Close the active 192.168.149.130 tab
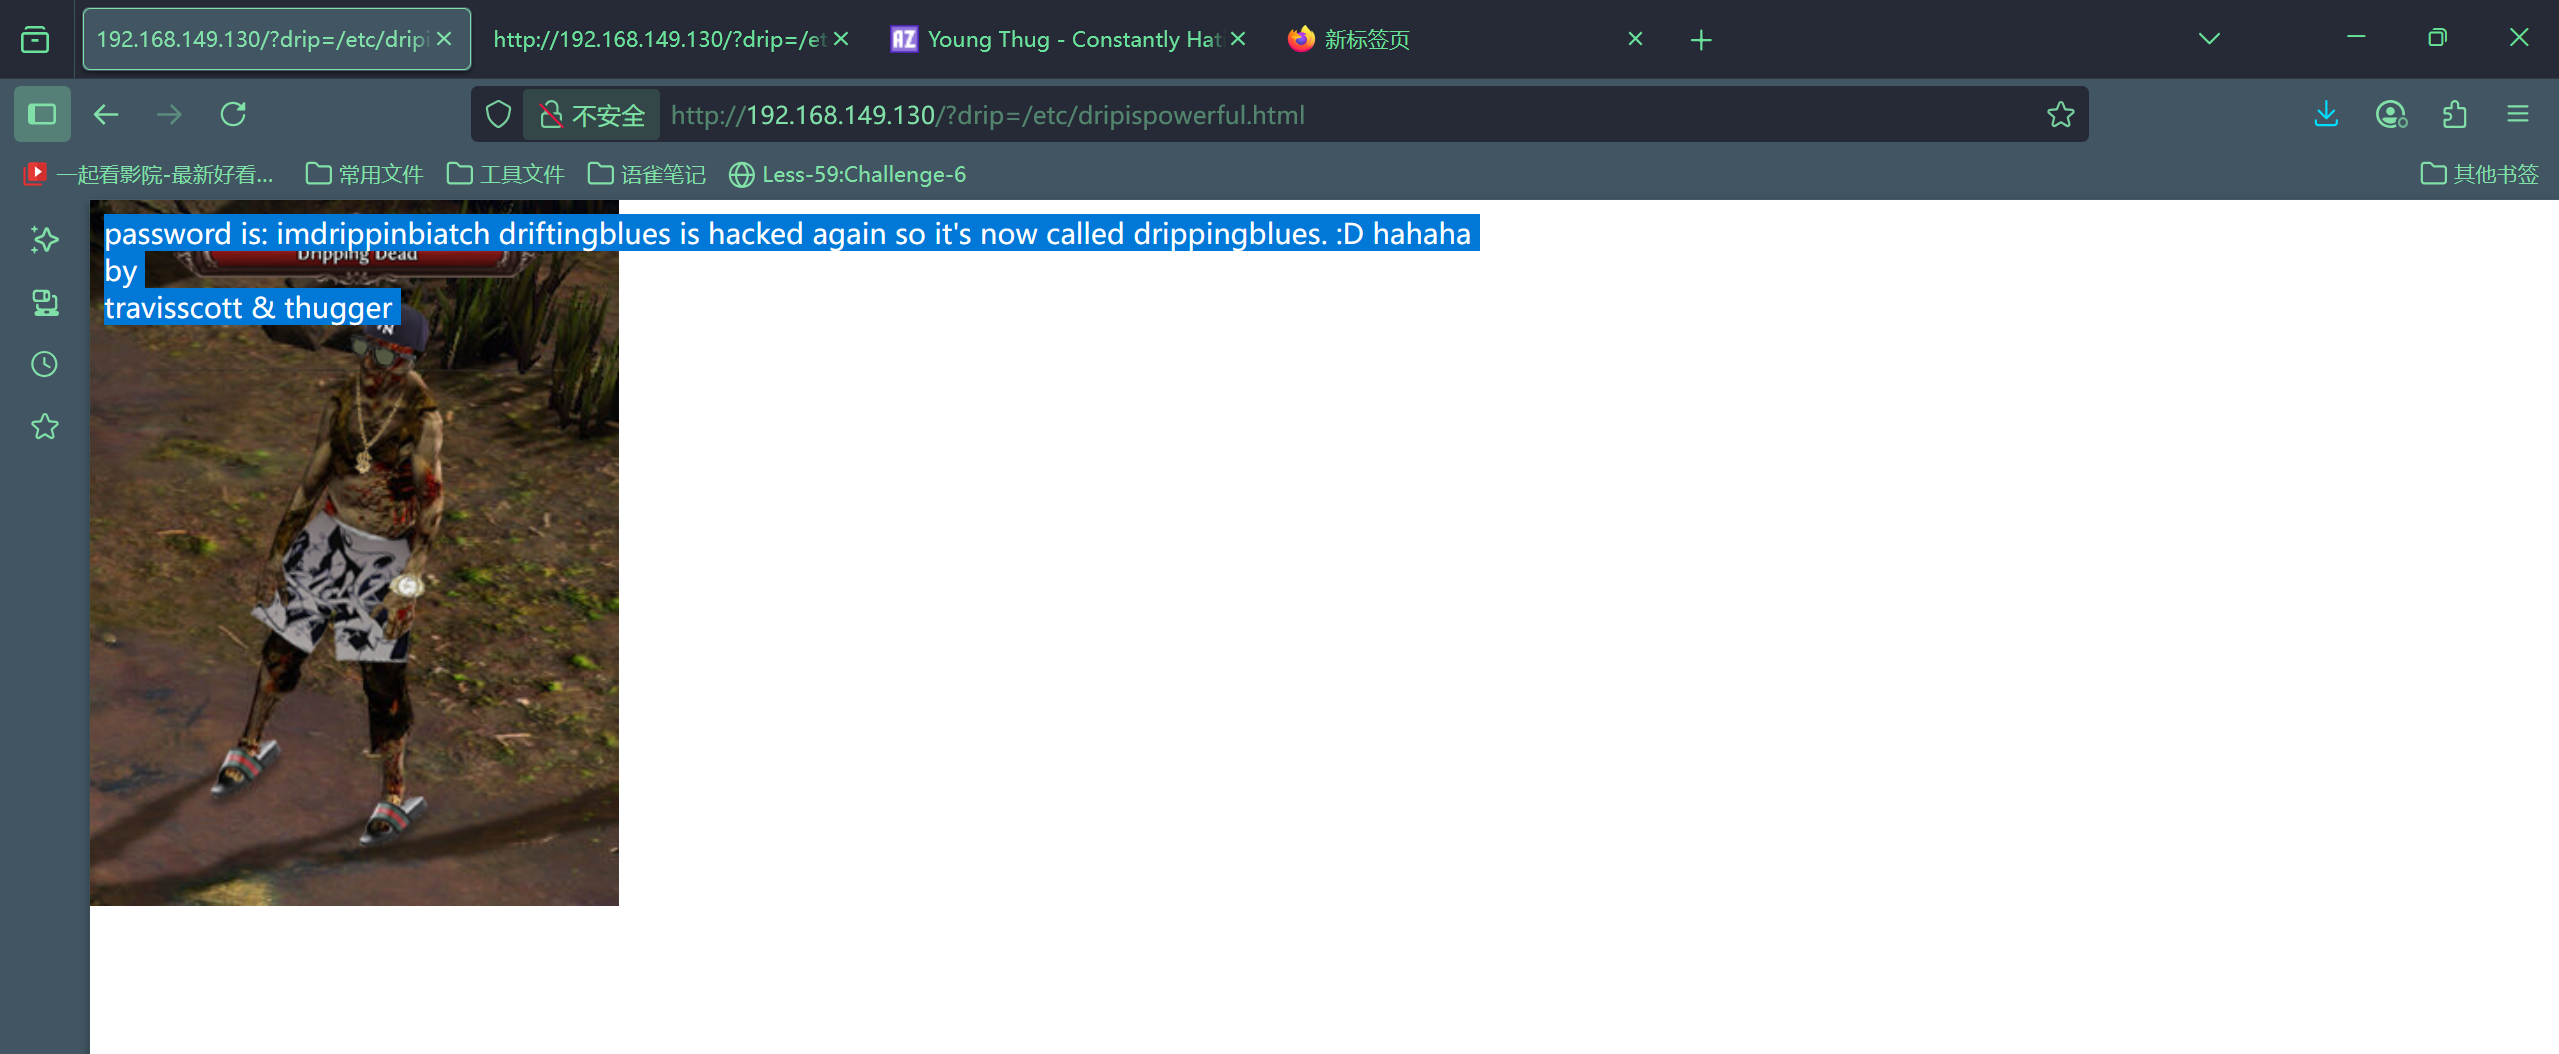This screenshot has width=2559, height=1054. (x=444, y=39)
